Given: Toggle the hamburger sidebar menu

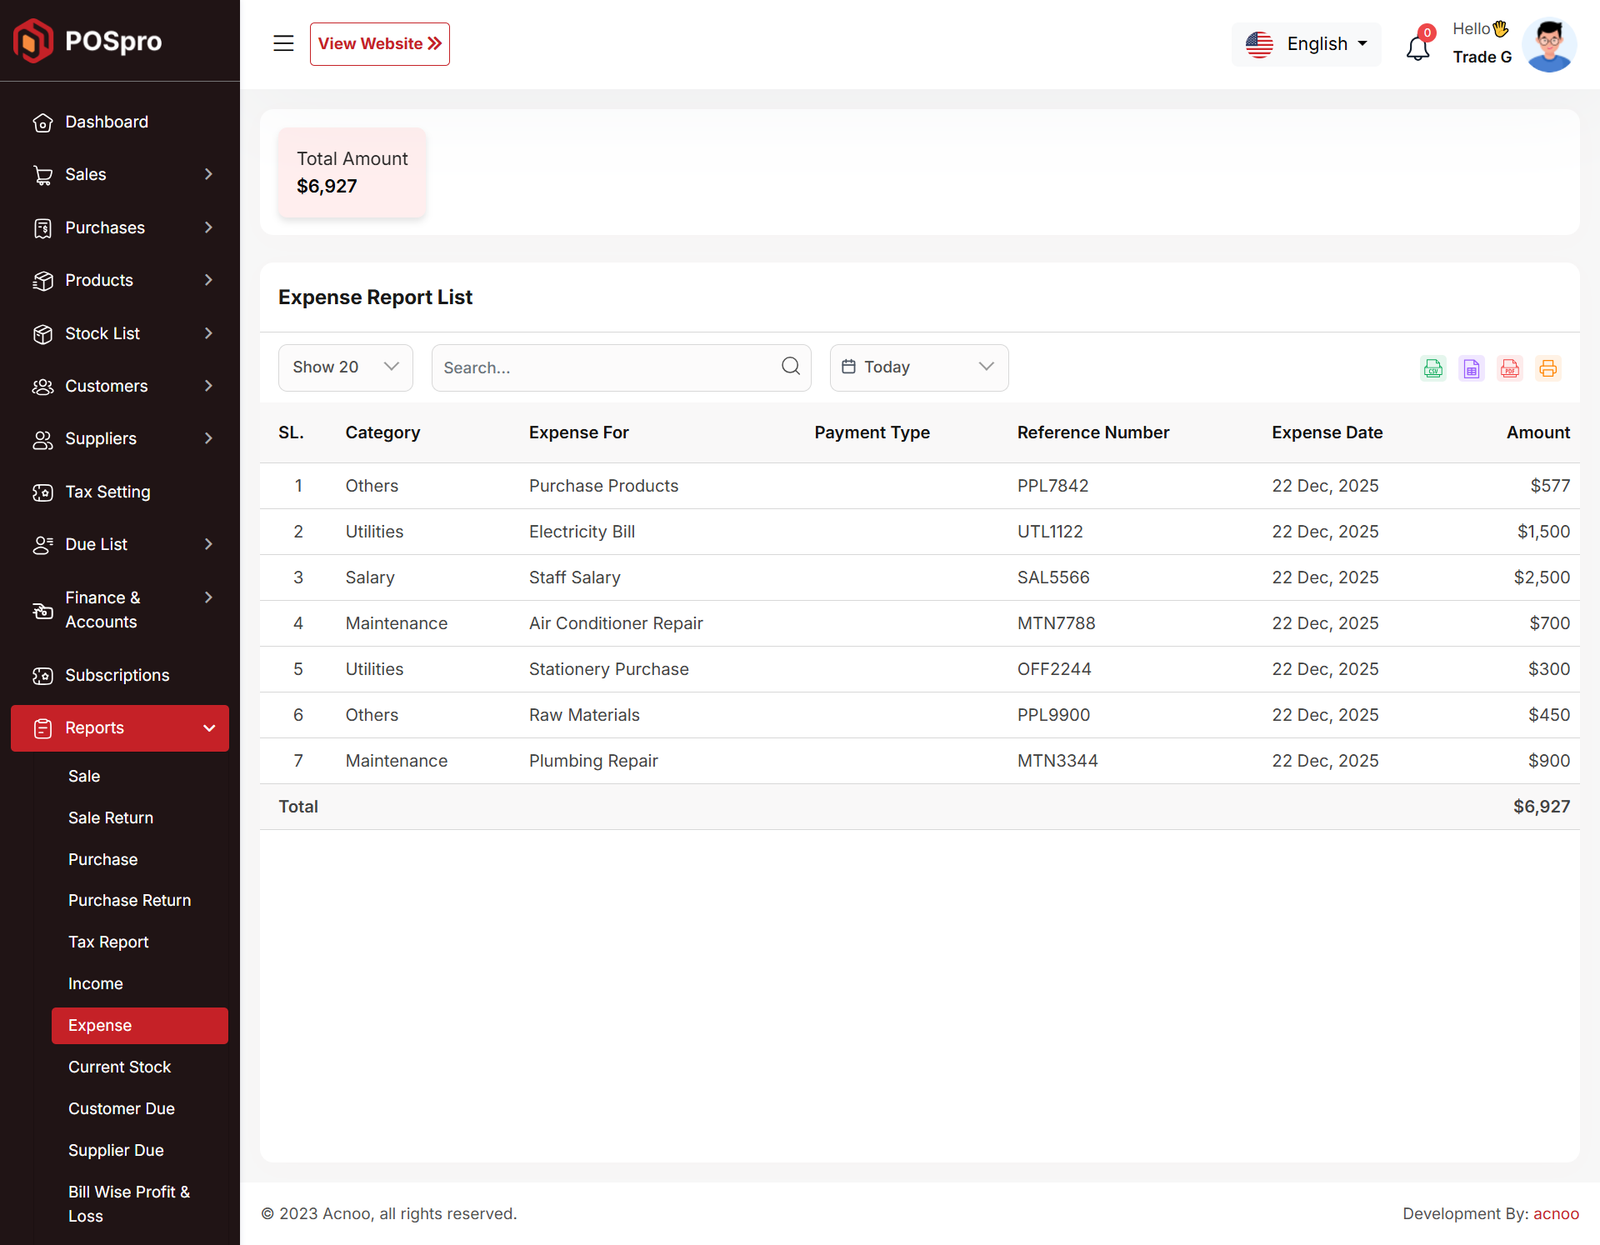Looking at the screenshot, I should tap(283, 44).
